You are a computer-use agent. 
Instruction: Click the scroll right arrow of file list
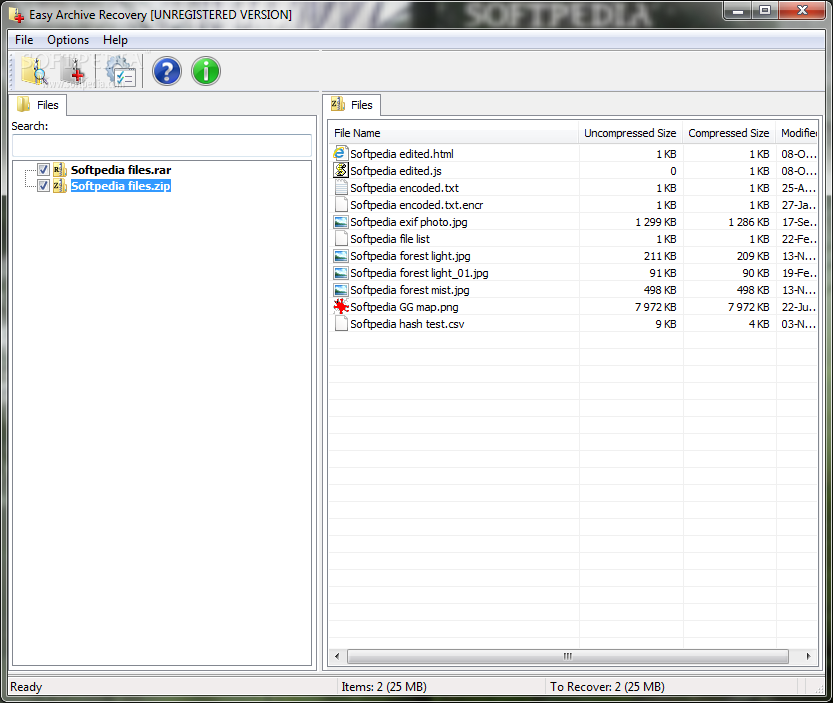point(808,656)
